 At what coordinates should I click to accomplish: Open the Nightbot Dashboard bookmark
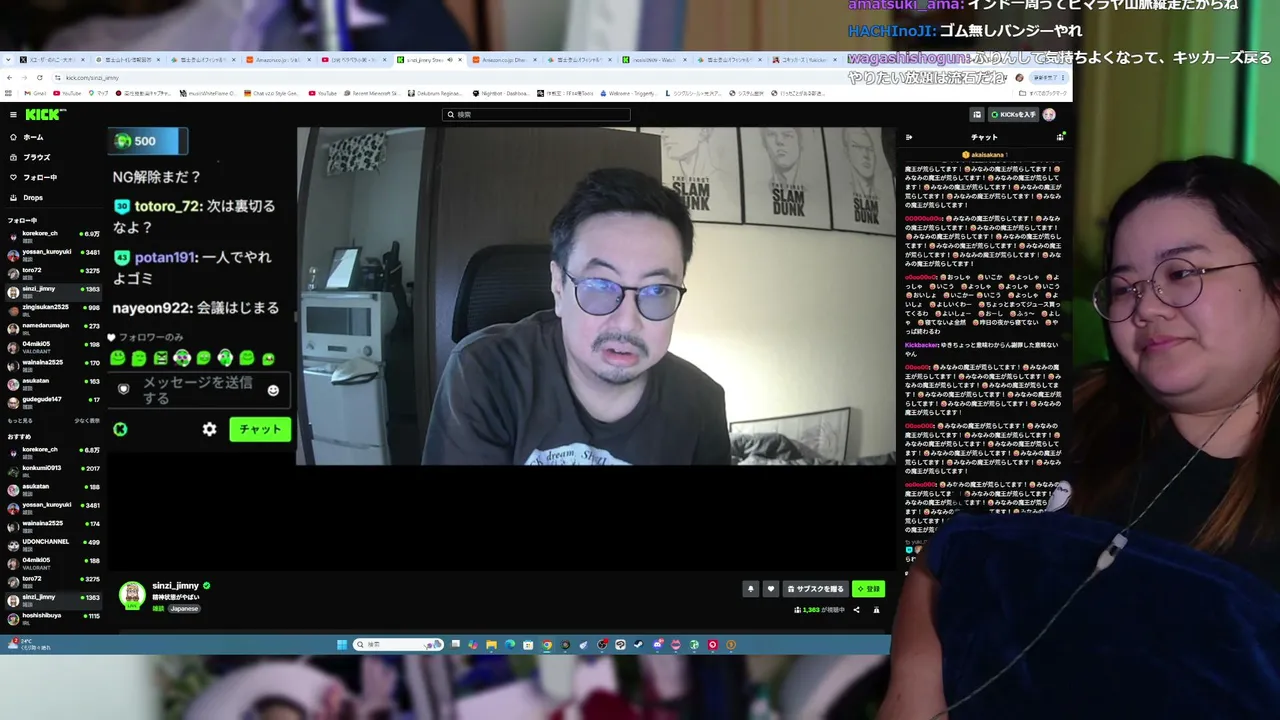(500, 93)
